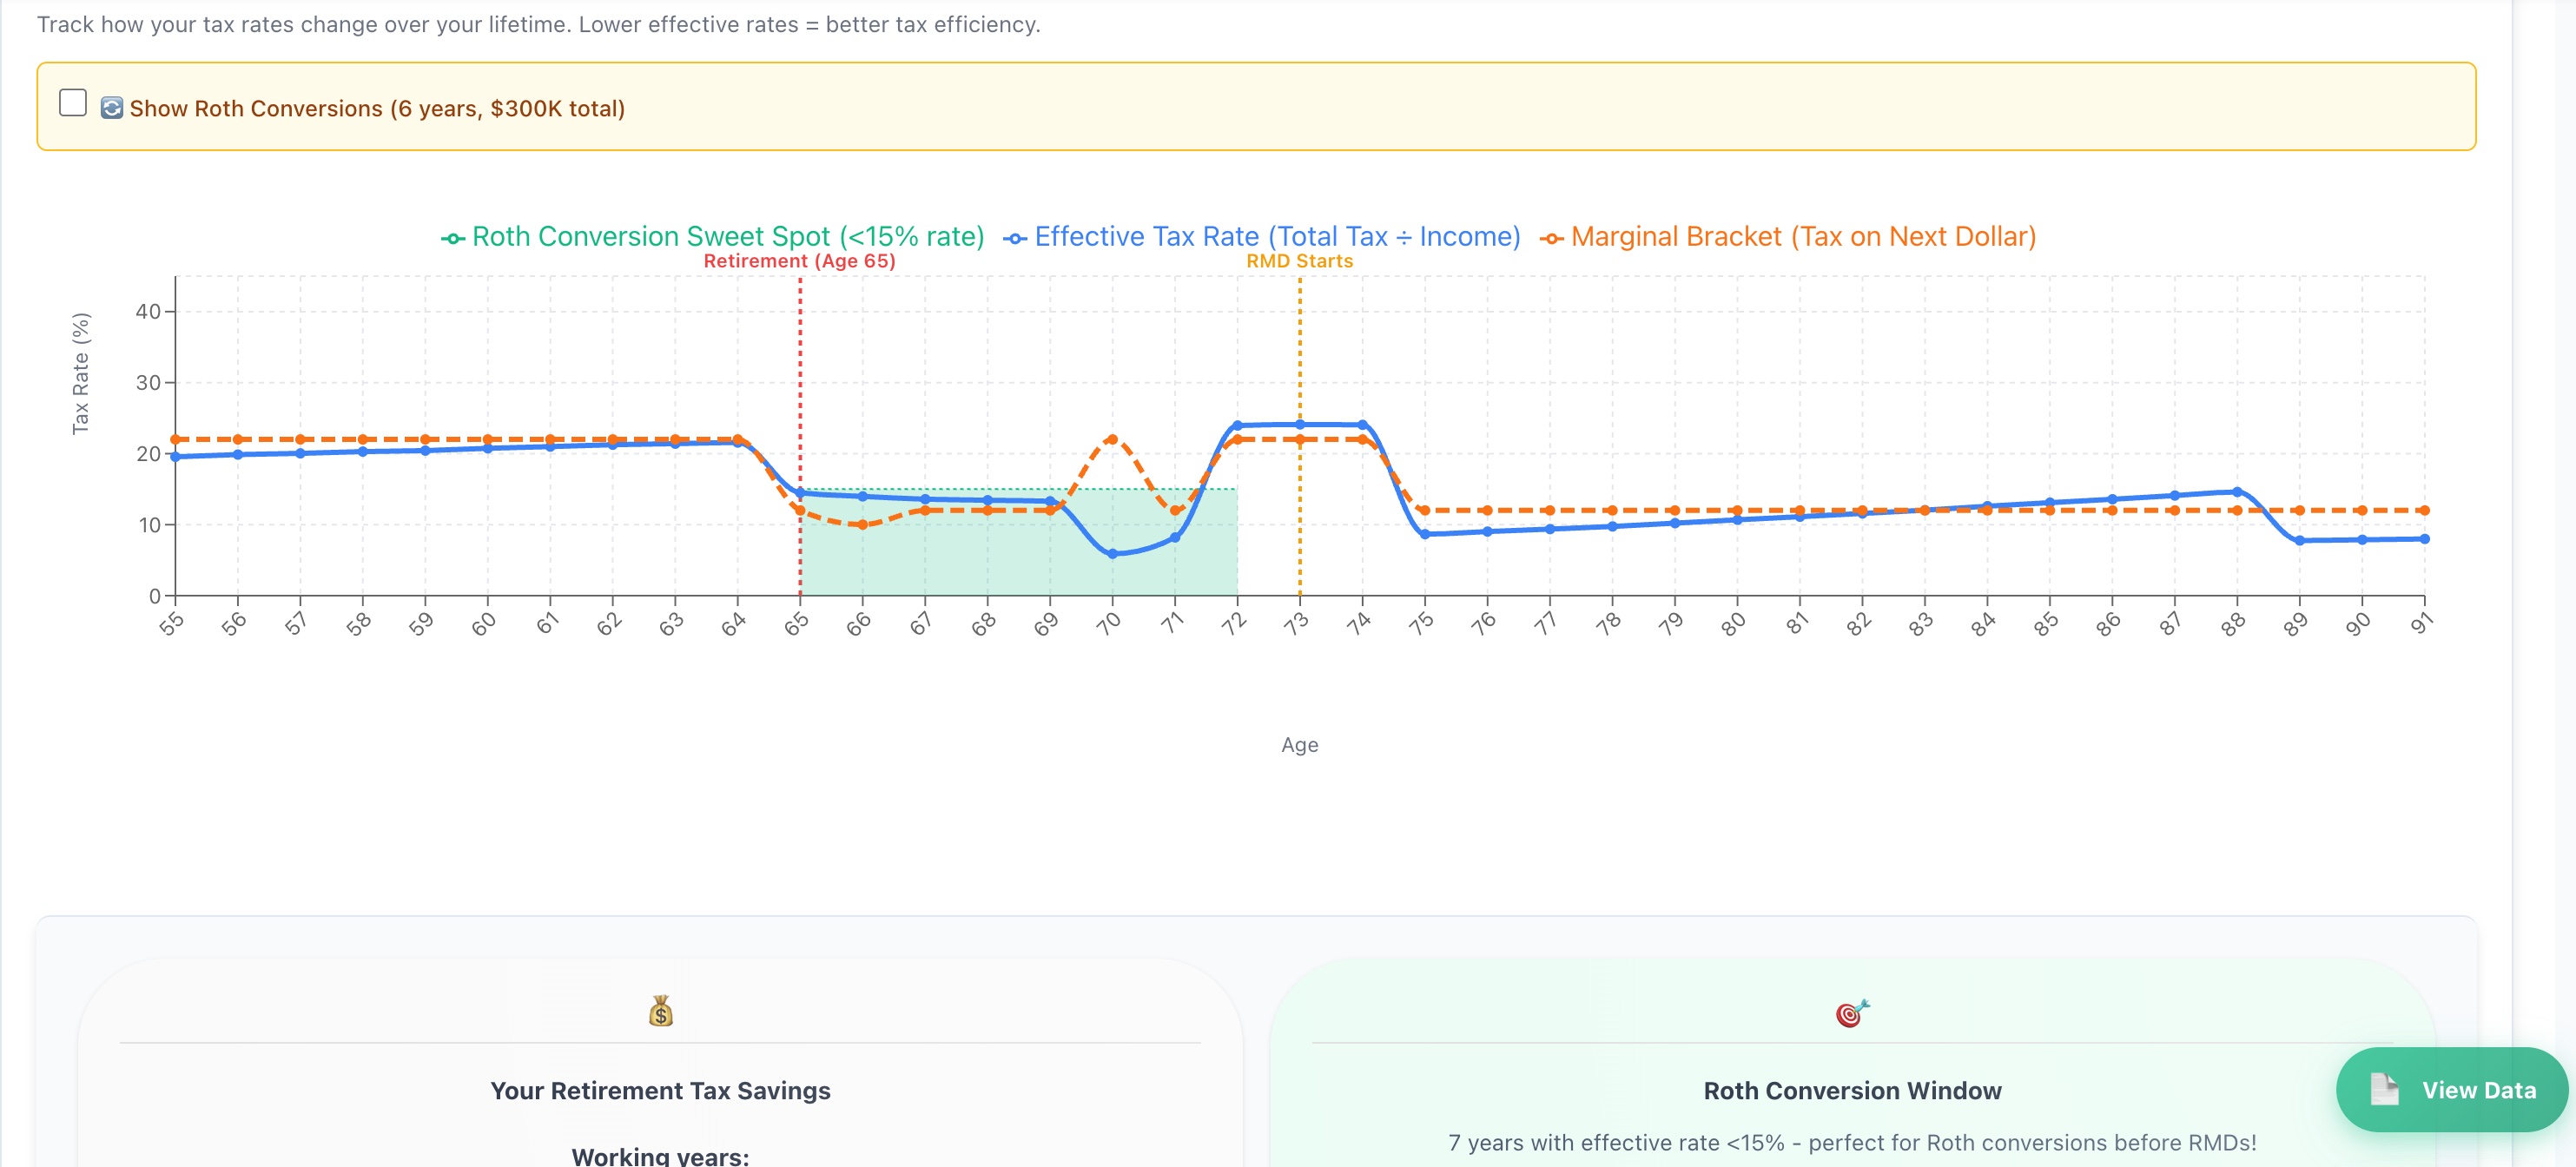Click the x-axis label 80
Screen dimensions: 2576x1167
1733,624
